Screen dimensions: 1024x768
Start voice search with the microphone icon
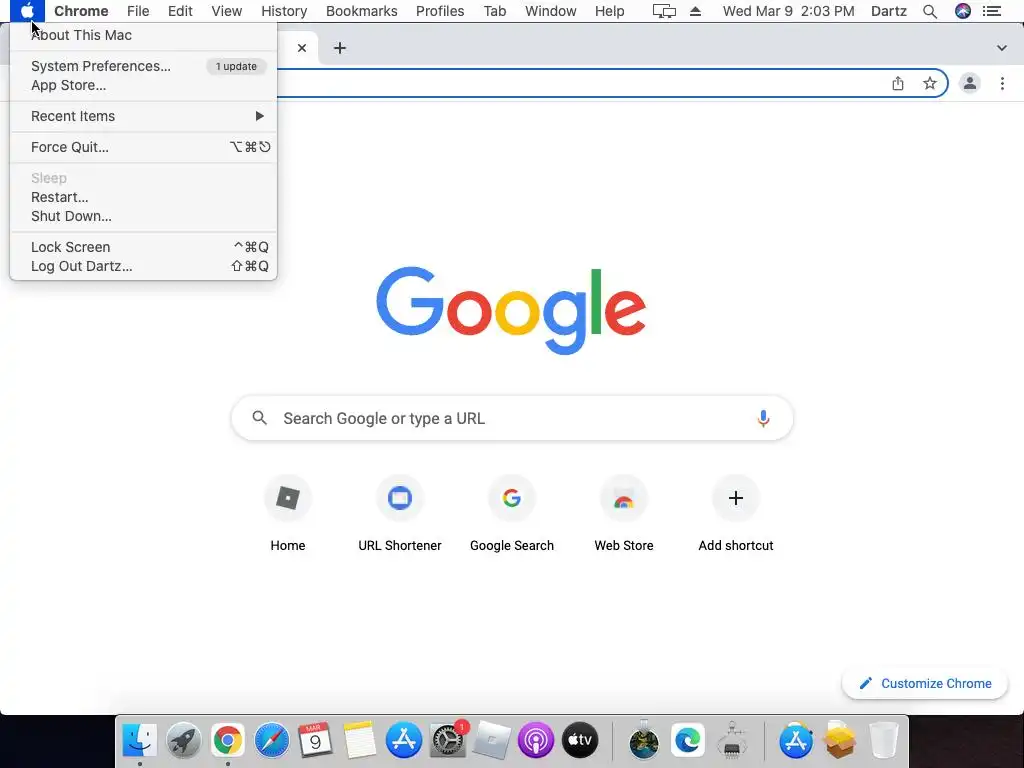tap(763, 419)
